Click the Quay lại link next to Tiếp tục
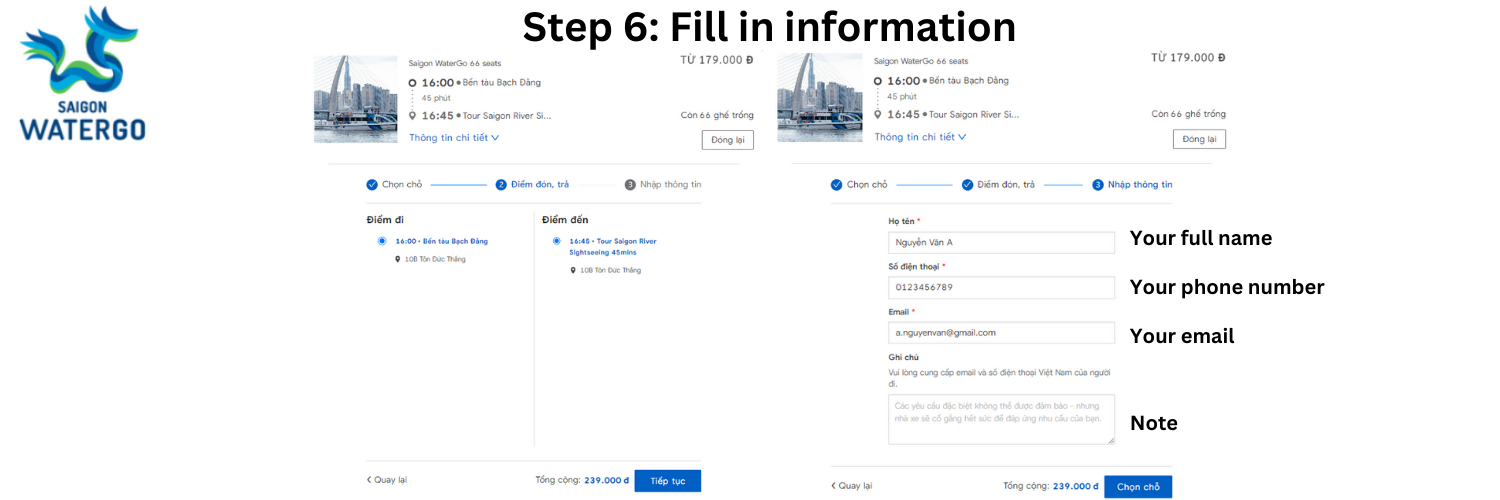The width and height of the screenshot is (1500, 500). point(387,480)
